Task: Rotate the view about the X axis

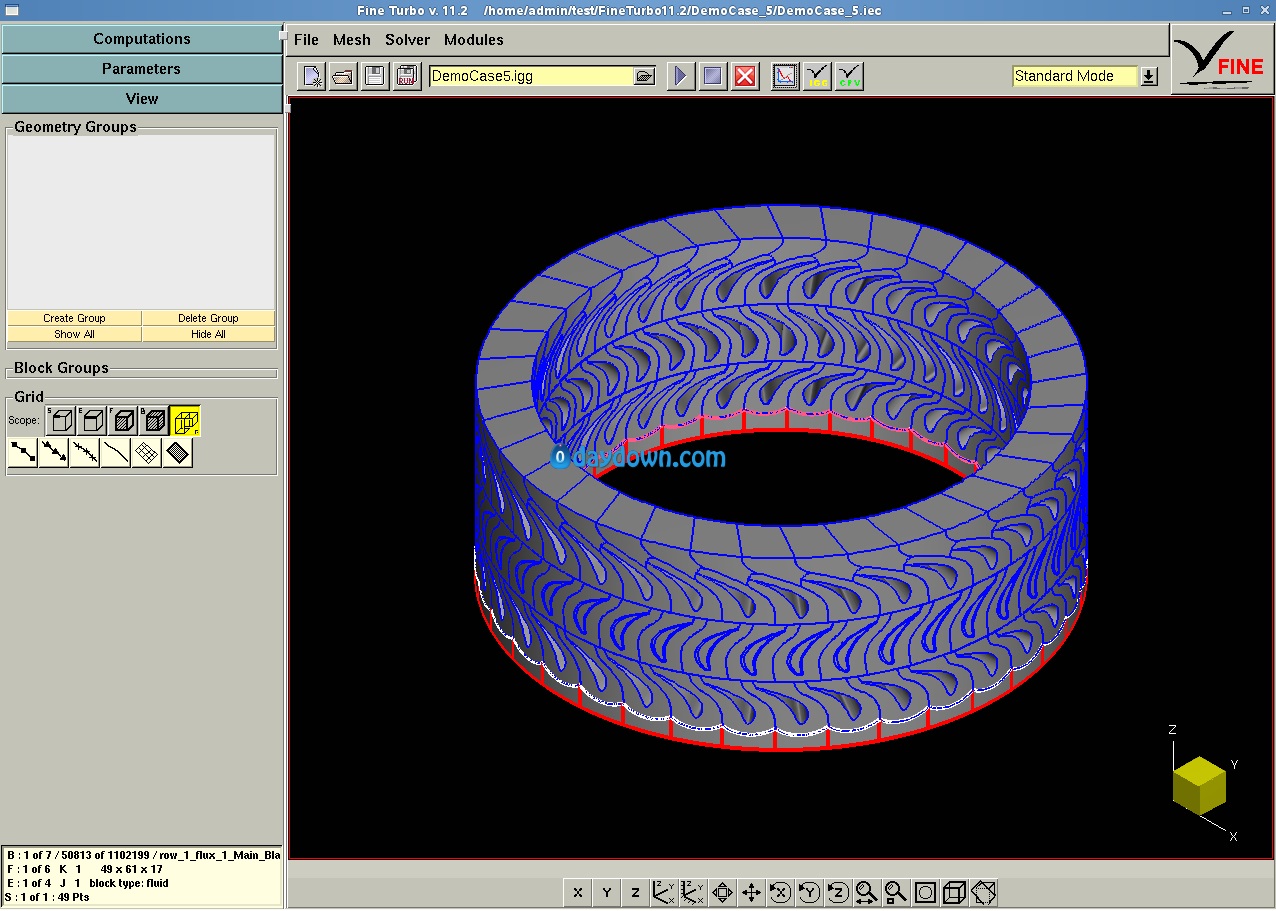Action: click(780, 893)
